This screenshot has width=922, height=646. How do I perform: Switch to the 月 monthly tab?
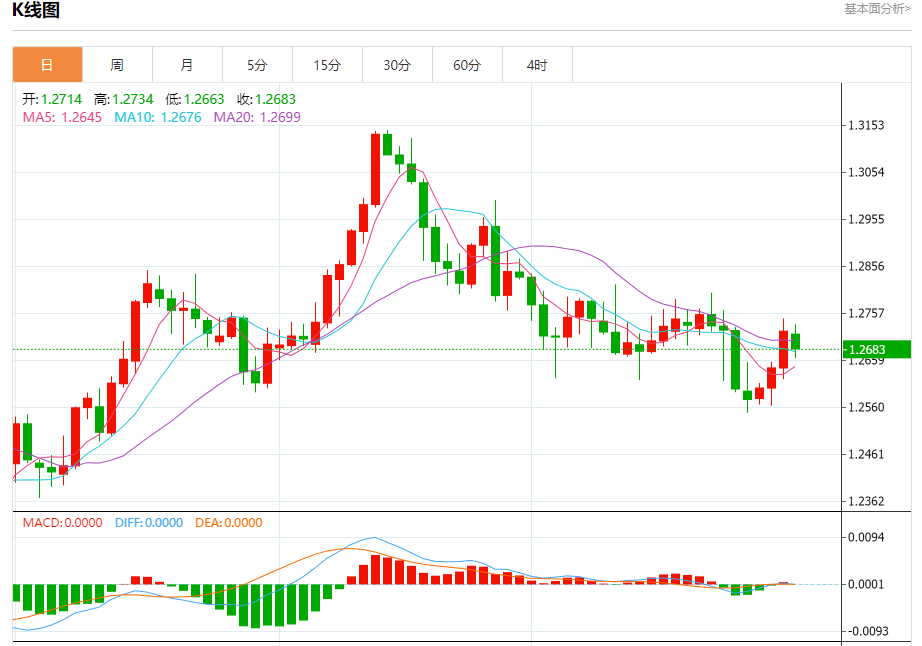pyautogui.click(x=187, y=65)
